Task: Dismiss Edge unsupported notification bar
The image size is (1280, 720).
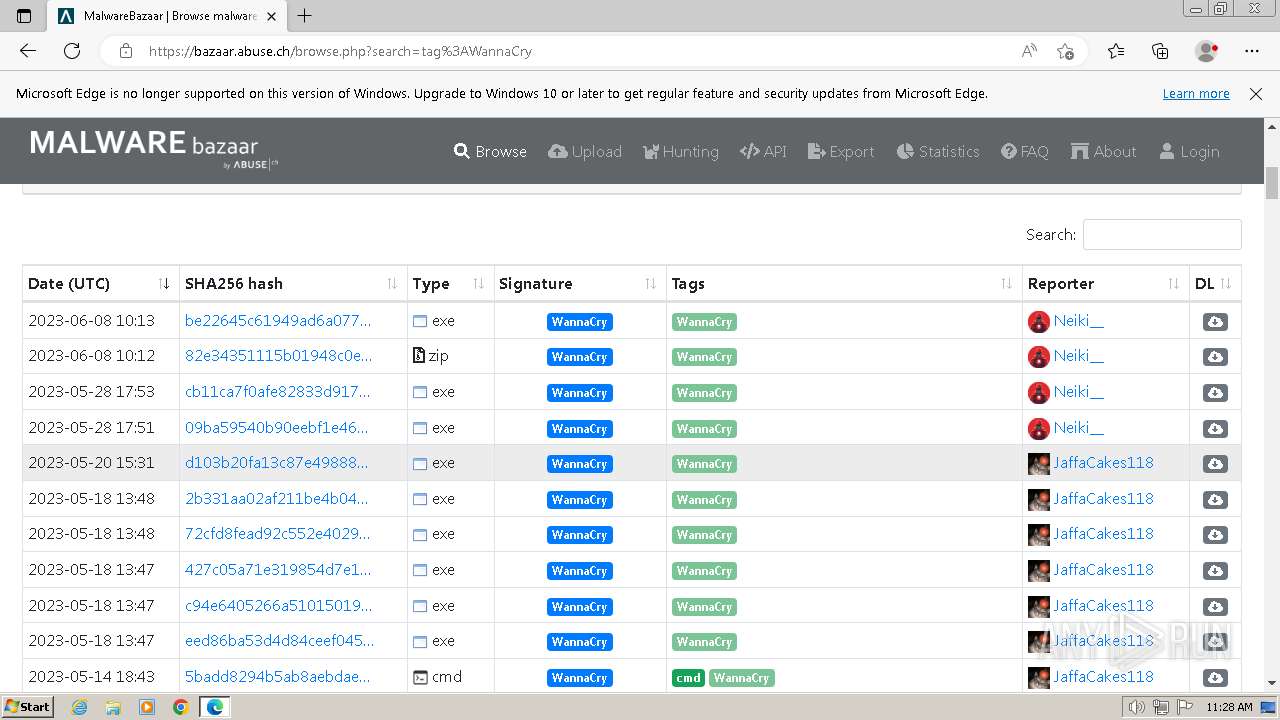Action: [x=1256, y=94]
